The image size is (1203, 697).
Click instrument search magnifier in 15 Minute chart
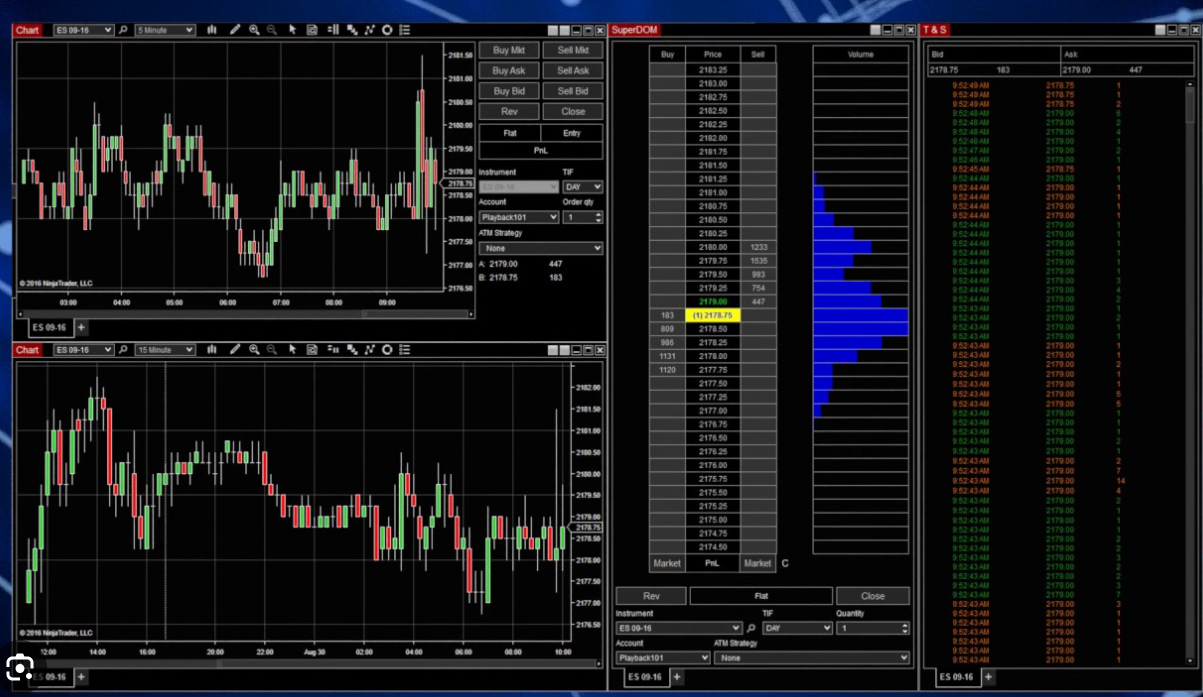(x=124, y=350)
